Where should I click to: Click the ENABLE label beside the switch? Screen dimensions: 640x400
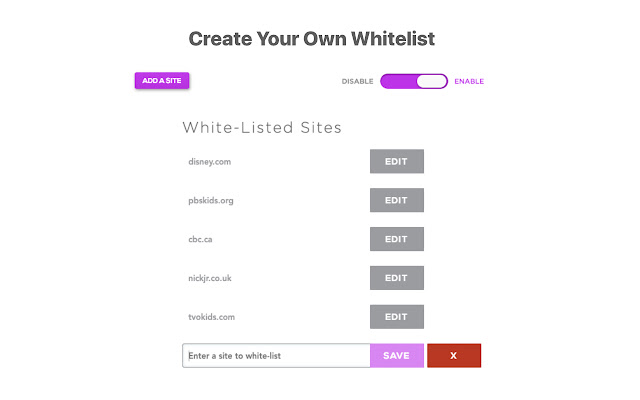point(469,81)
